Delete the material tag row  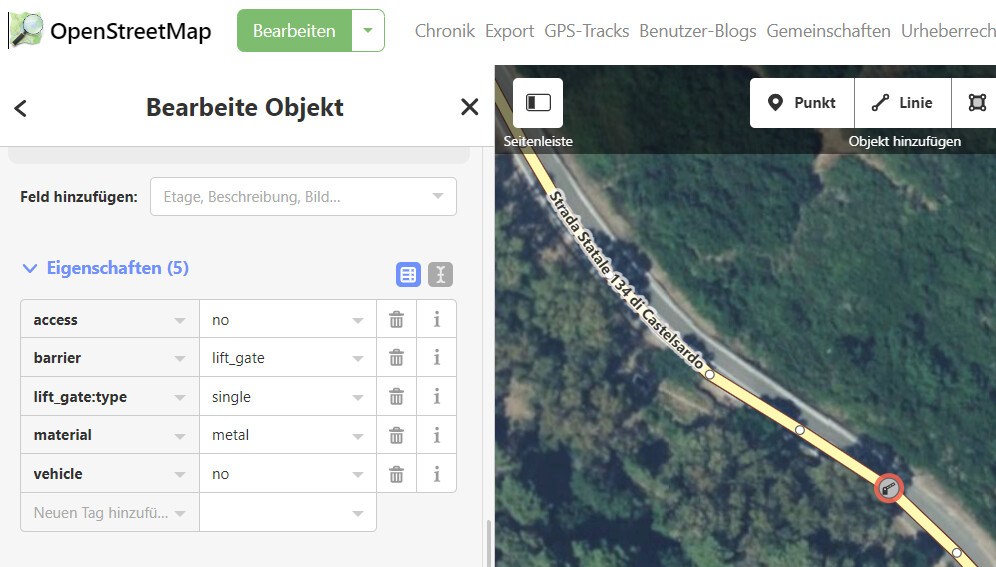coord(396,435)
